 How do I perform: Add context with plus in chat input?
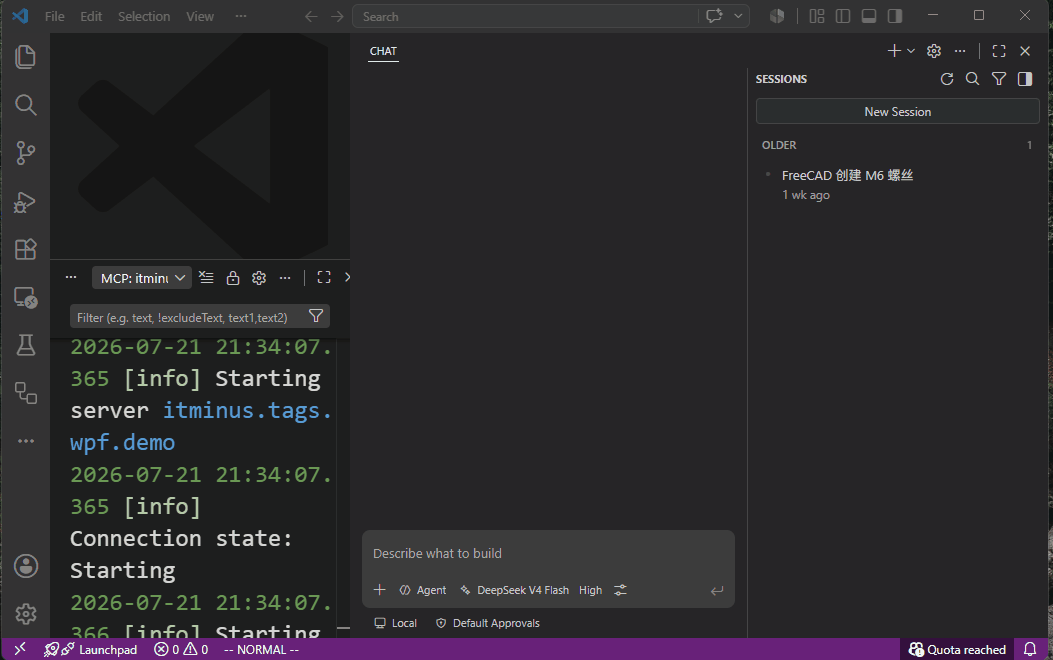[x=379, y=590]
